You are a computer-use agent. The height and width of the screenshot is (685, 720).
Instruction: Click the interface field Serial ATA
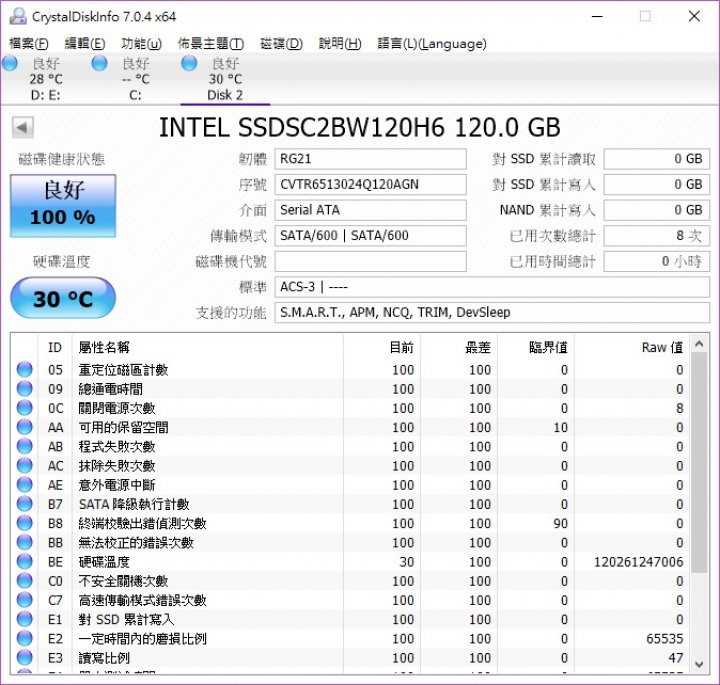371,210
